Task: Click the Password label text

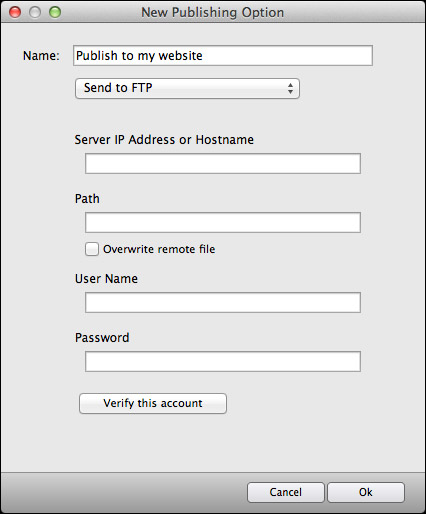Action: click(102, 338)
